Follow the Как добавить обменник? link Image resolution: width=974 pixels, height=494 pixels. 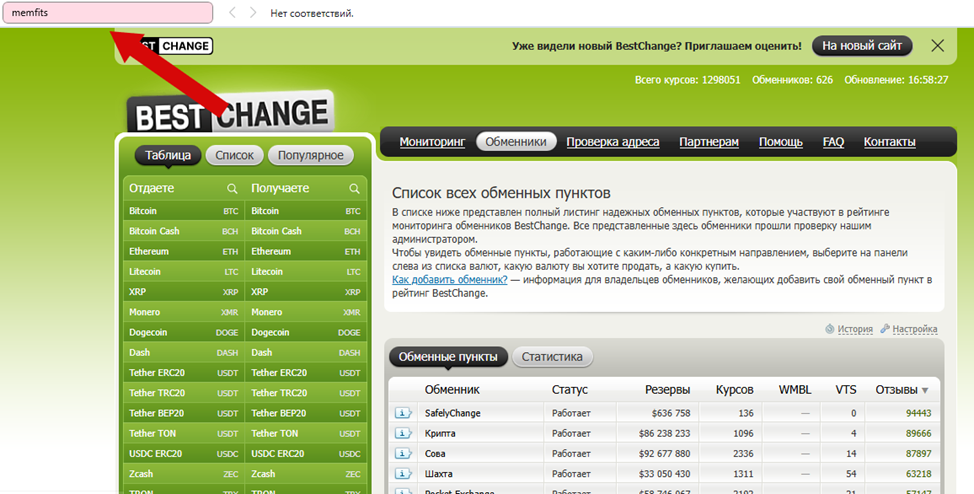click(450, 280)
